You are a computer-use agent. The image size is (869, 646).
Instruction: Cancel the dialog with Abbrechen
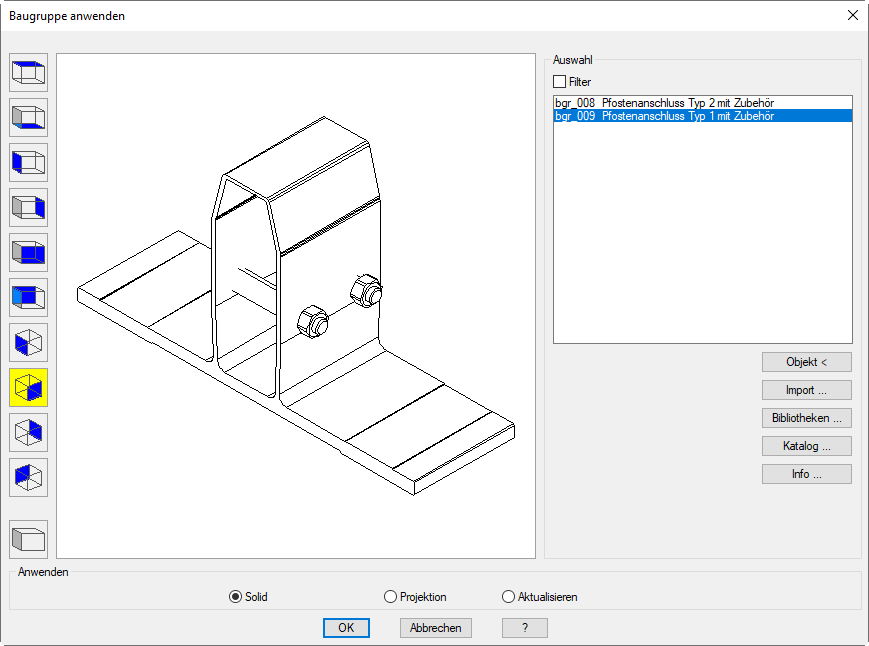click(x=436, y=628)
